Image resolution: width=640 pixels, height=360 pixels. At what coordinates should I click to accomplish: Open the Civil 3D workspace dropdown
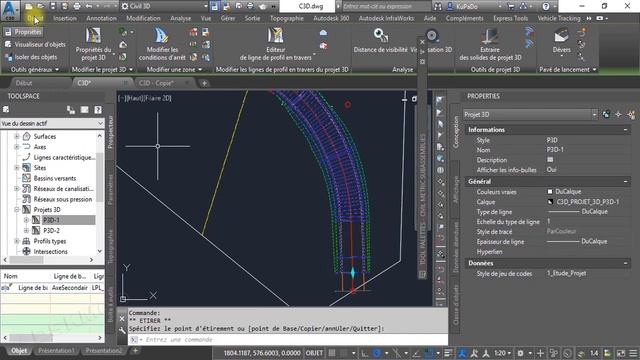[164, 6]
